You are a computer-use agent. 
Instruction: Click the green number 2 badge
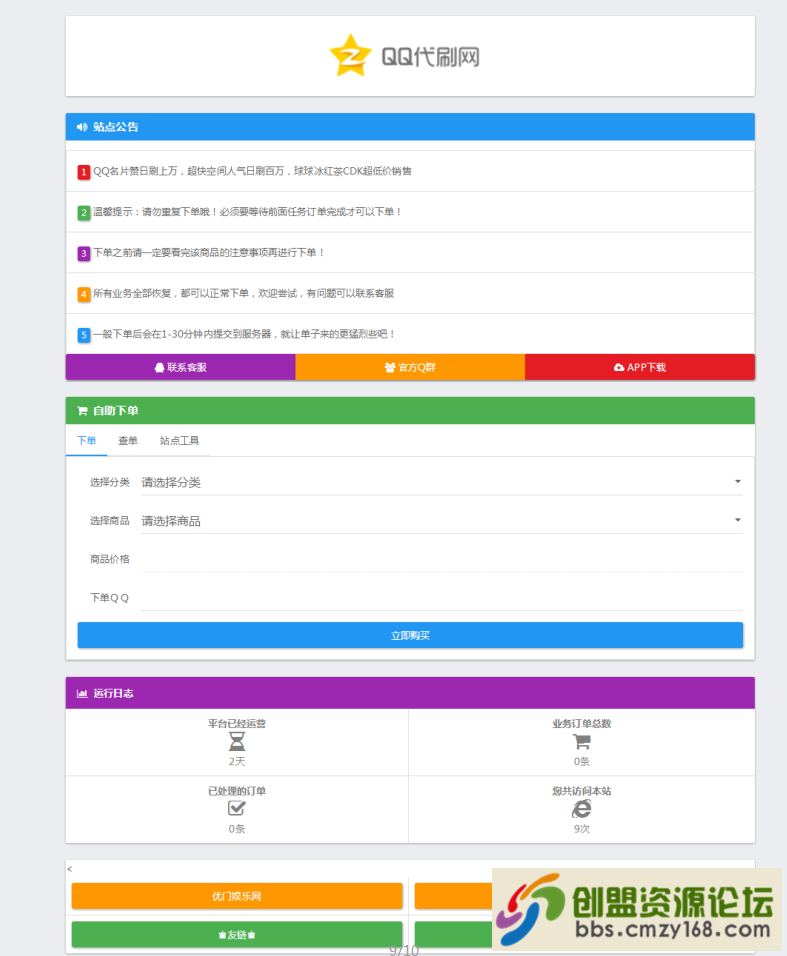[x=84, y=213]
